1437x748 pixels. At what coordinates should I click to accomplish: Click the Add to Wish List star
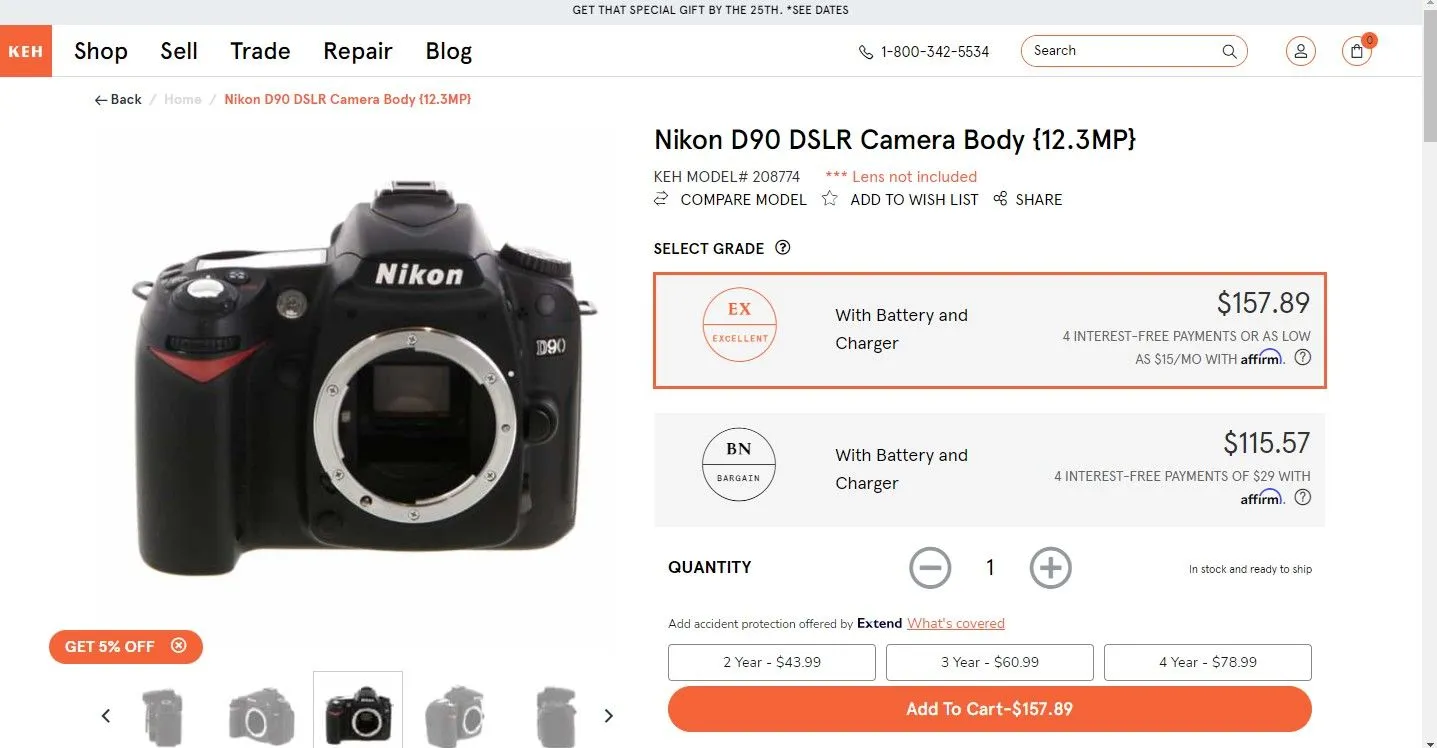pyautogui.click(x=830, y=199)
